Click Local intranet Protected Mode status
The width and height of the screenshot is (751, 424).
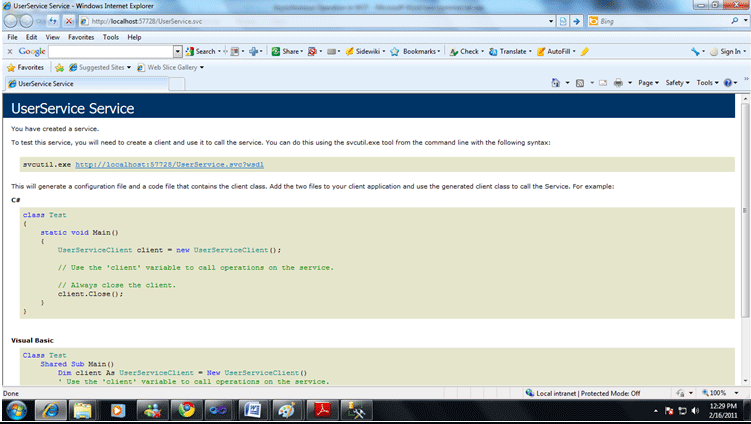(x=583, y=393)
